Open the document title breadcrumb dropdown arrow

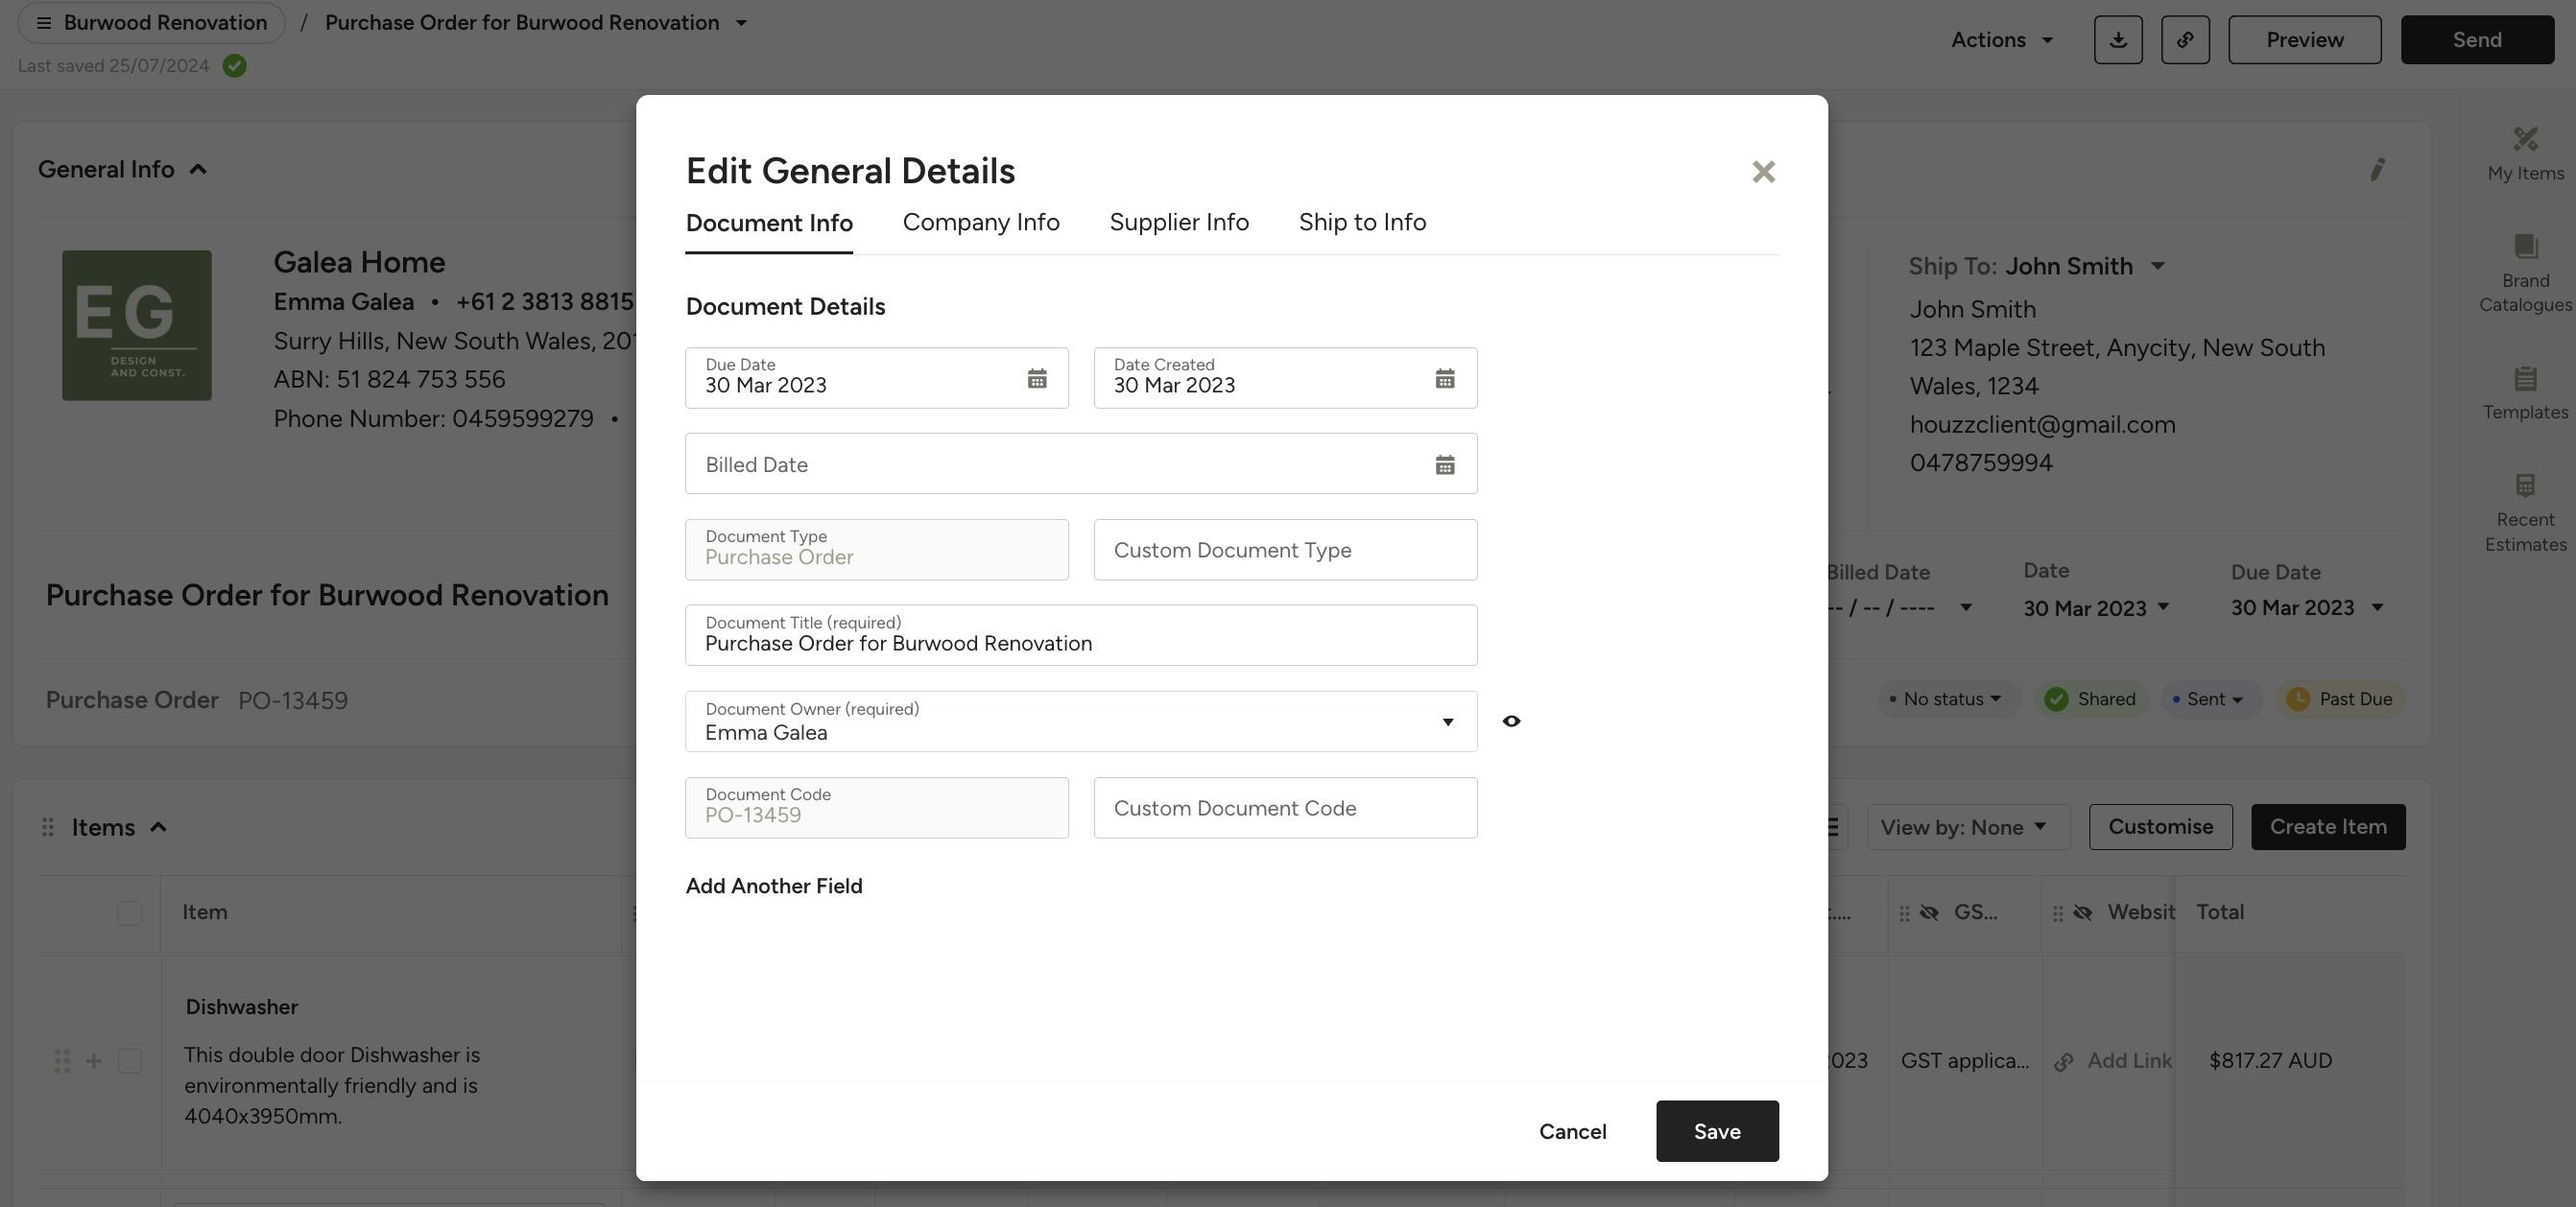(x=741, y=23)
